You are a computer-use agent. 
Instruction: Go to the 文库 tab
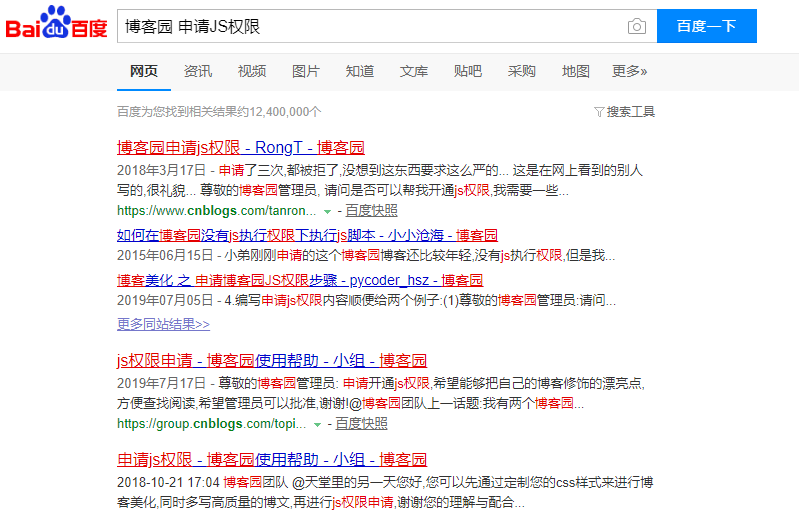click(414, 71)
